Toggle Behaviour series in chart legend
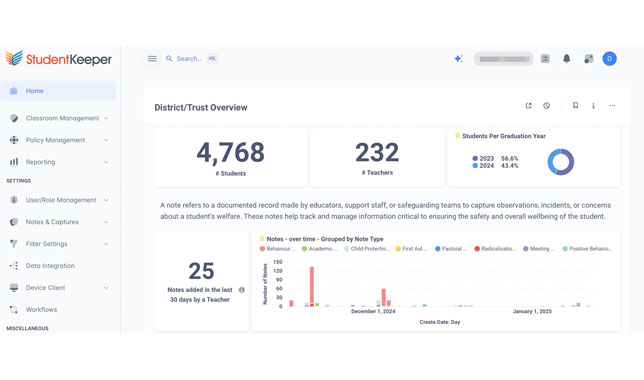 (278, 249)
